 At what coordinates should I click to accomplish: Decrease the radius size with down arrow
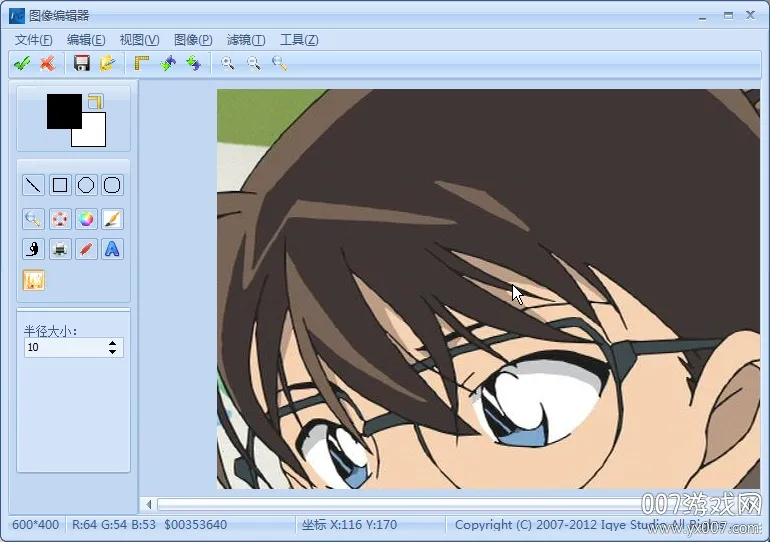pos(112,352)
